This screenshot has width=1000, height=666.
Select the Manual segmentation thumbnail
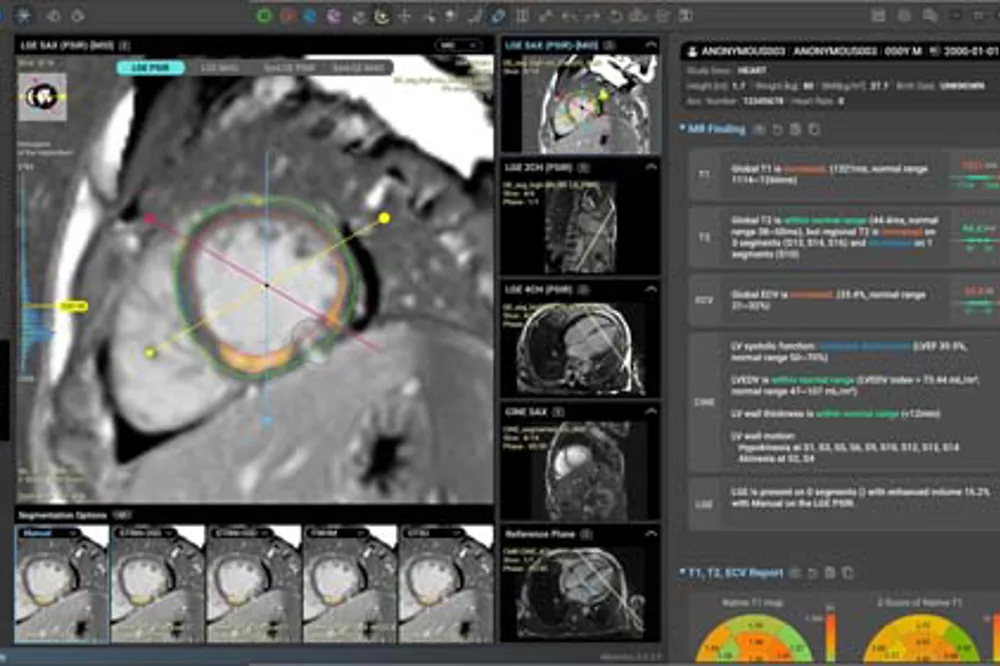[x=61, y=572]
